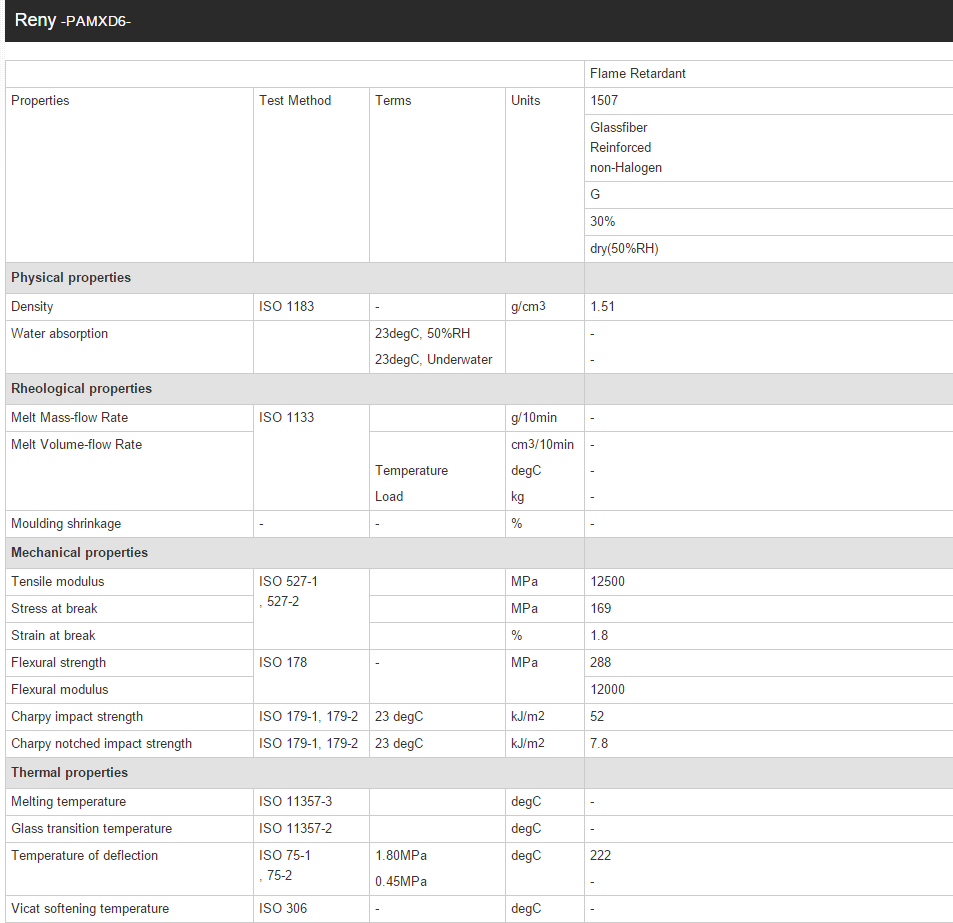Screen dimensions: 953x923
Task: Click the Temperature term under Melt Volume-flow
Action: pos(411,471)
